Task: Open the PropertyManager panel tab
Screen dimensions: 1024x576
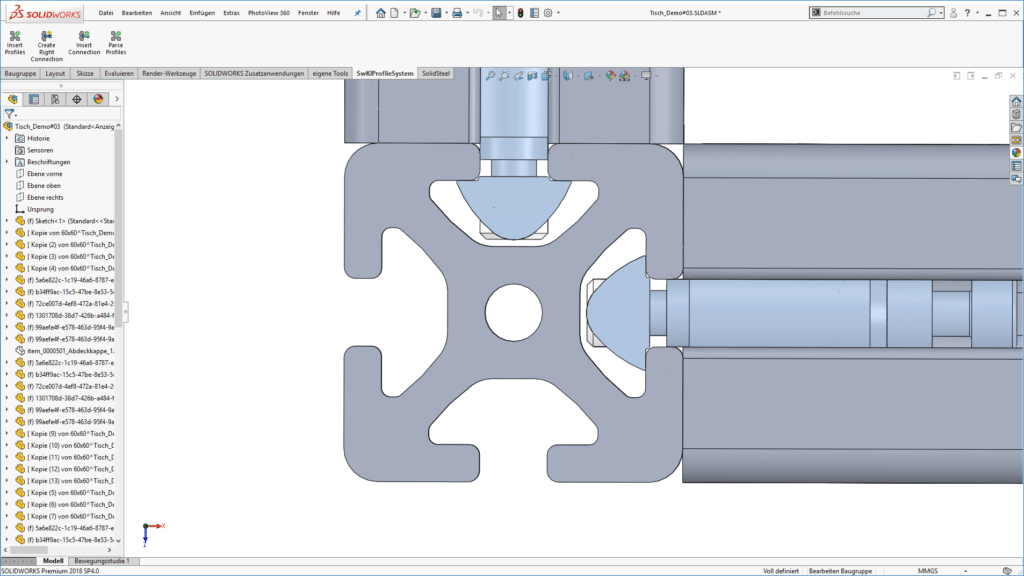Action: point(34,99)
